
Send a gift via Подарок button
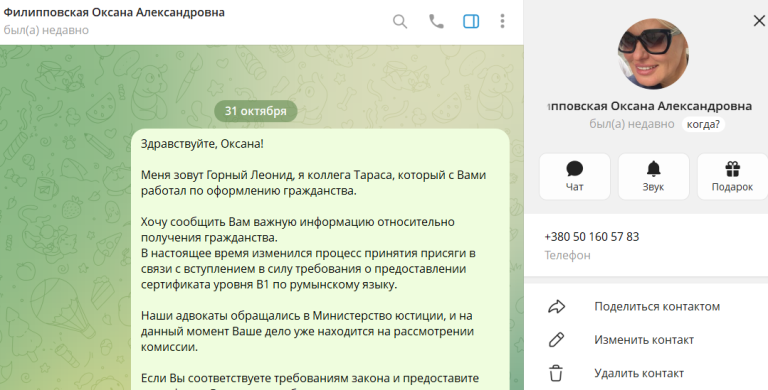point(732,176)
